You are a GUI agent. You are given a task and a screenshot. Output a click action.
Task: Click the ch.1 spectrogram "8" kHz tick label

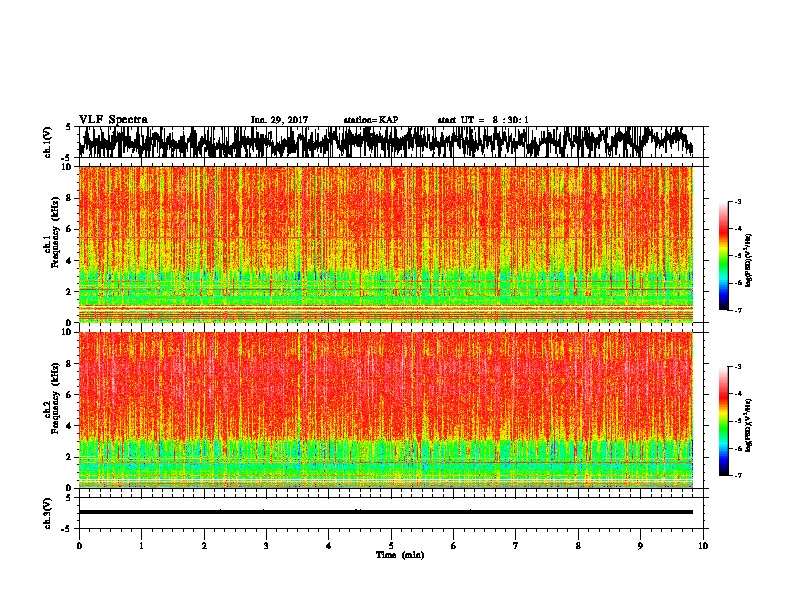click(x=70, y=198)
